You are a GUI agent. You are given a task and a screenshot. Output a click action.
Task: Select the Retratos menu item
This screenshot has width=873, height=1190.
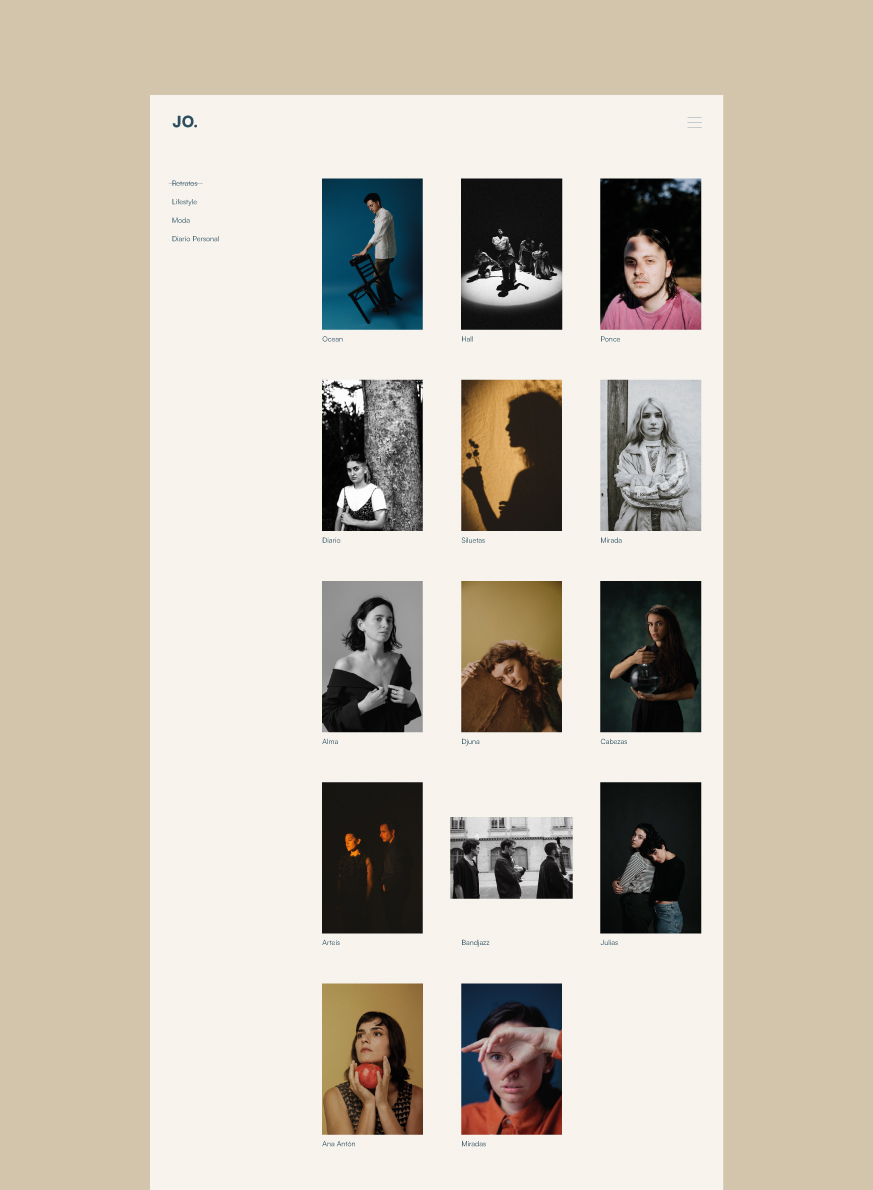pos(184,184)
